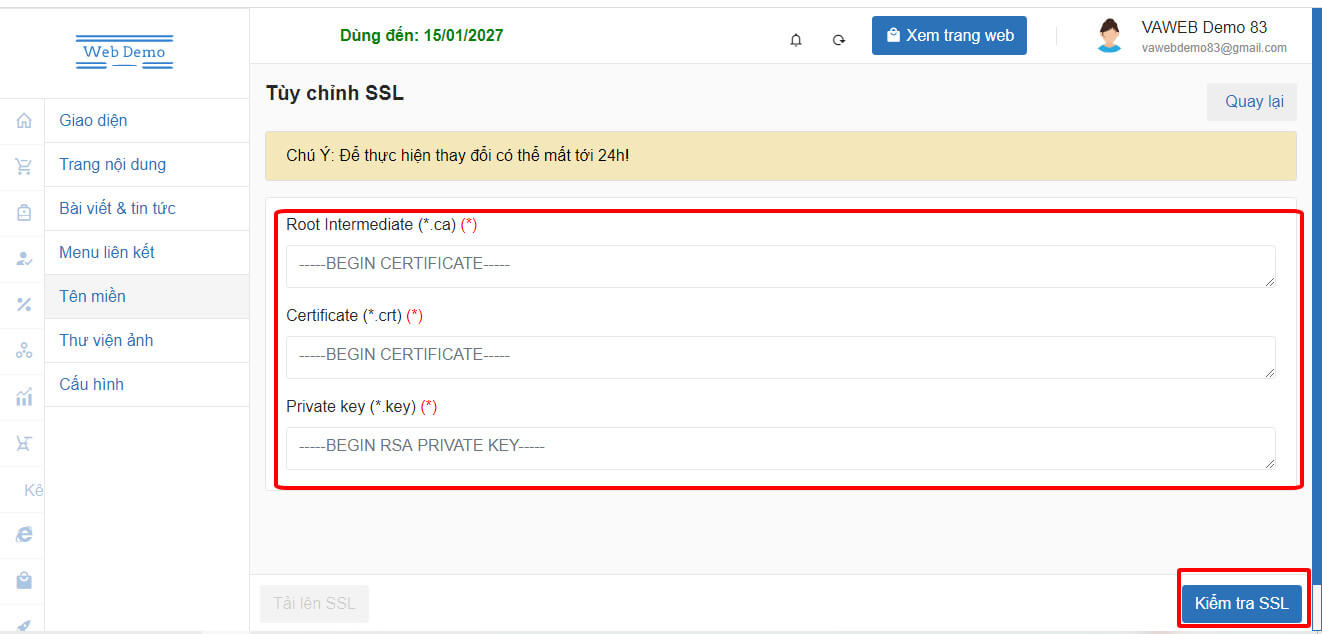Click into the Private key text area
1322x634 pixels.
pos(780,448)
